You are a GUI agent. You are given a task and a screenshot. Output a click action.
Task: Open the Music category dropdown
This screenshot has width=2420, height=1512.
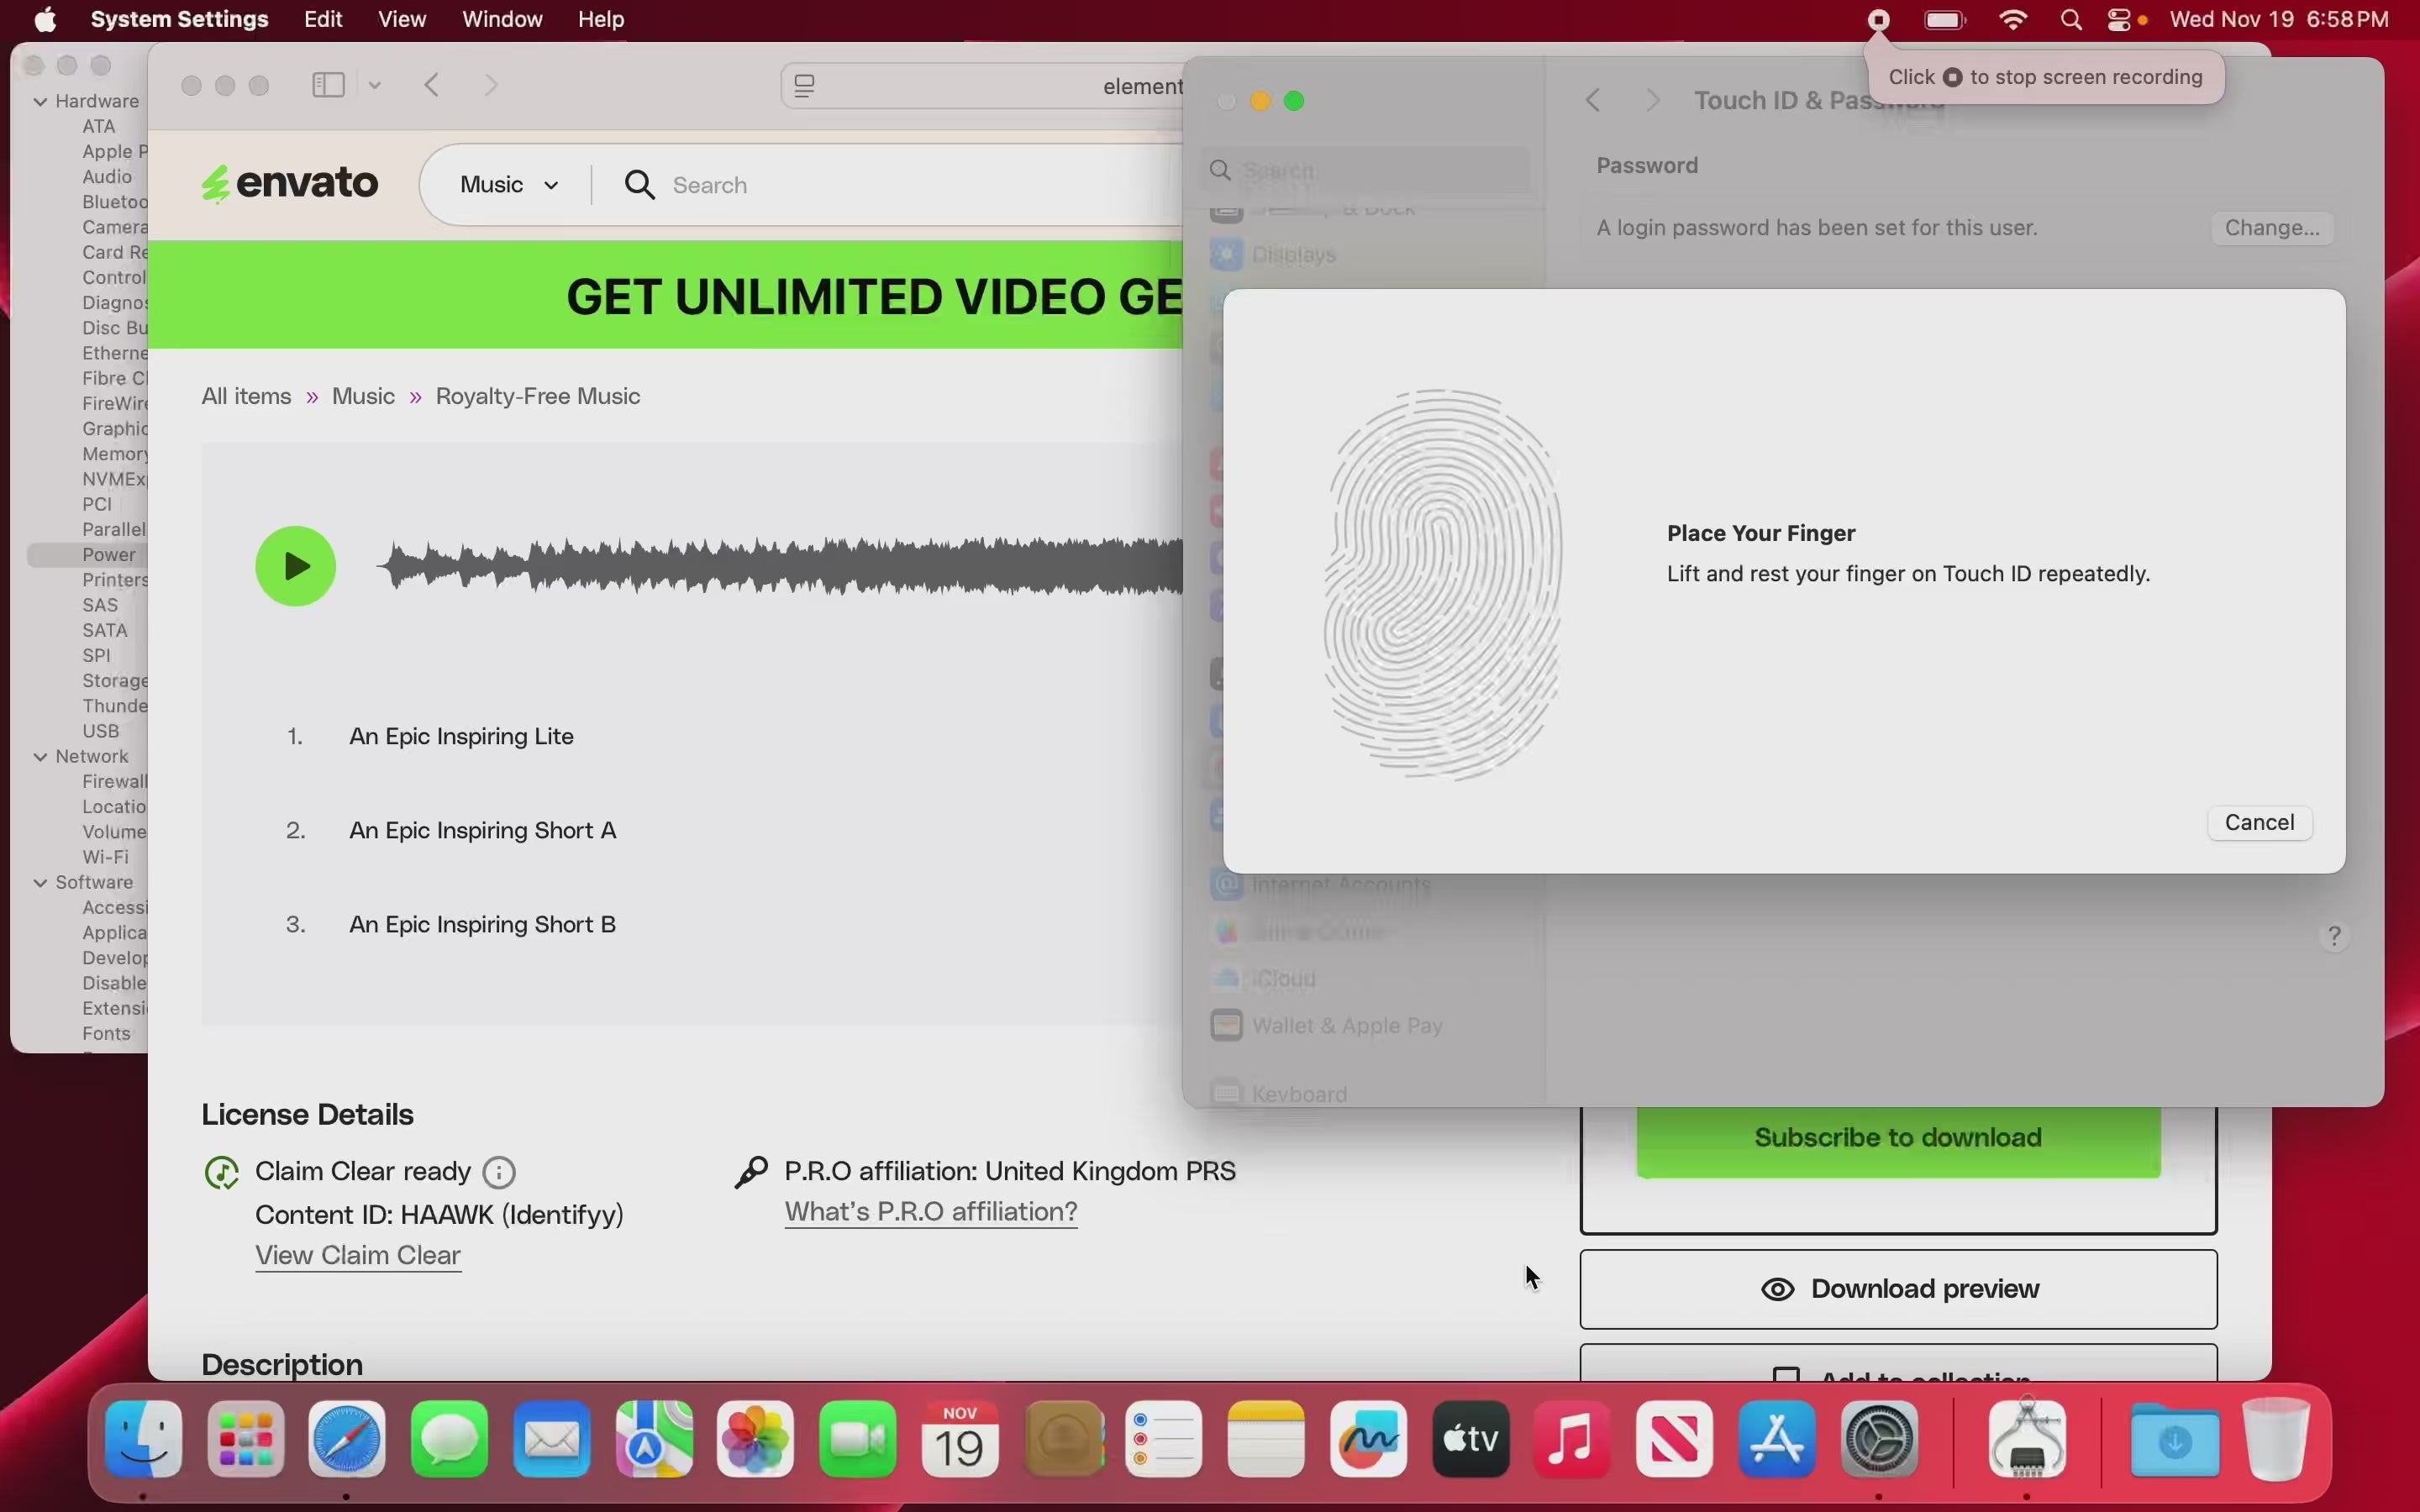(x=510, y=185)
